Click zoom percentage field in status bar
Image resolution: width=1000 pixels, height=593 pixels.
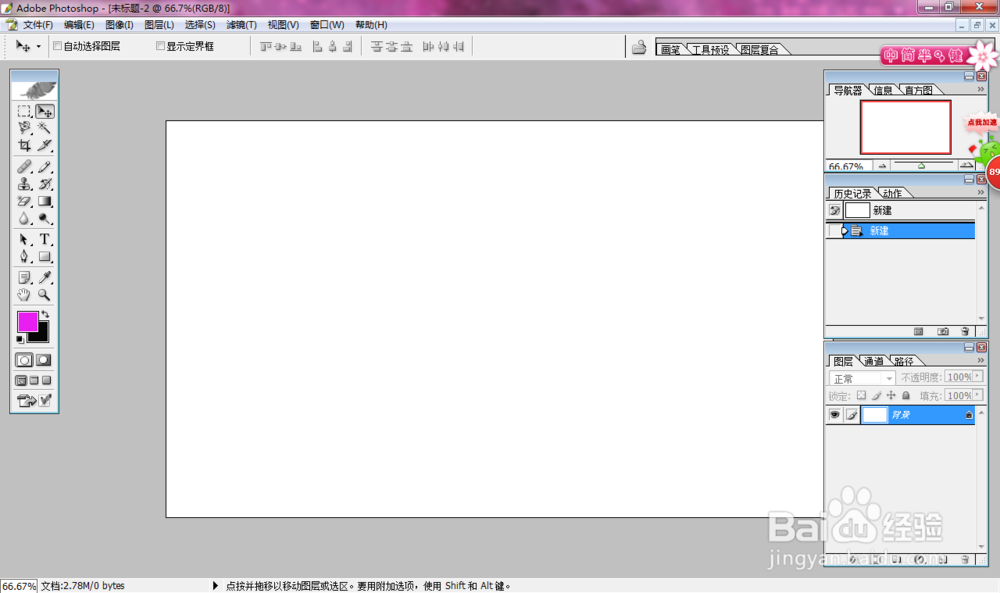tap(19, 586)
